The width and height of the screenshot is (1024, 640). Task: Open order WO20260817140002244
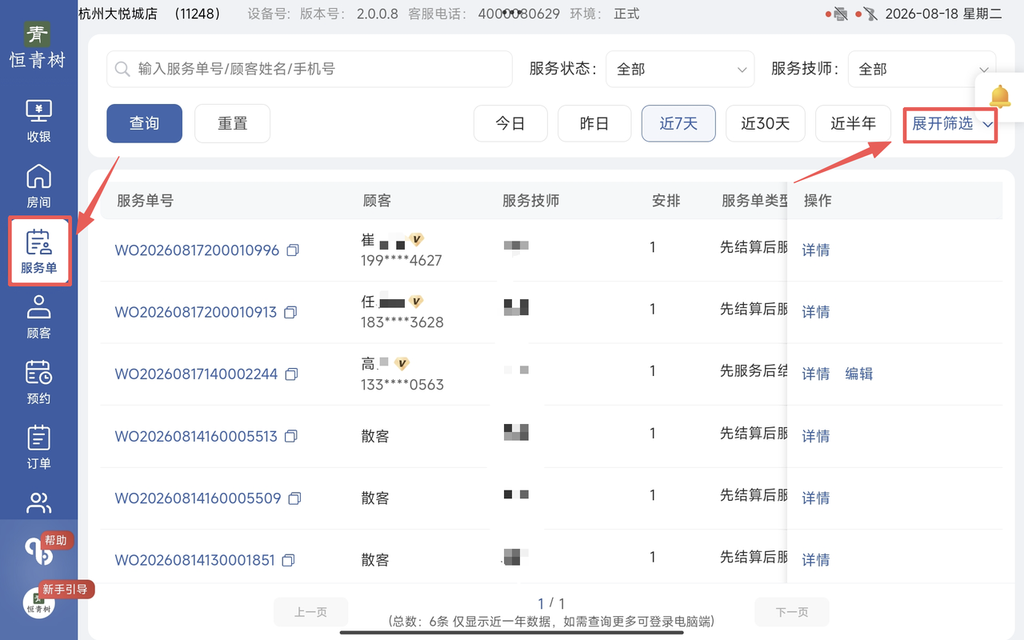pos(196,374)
